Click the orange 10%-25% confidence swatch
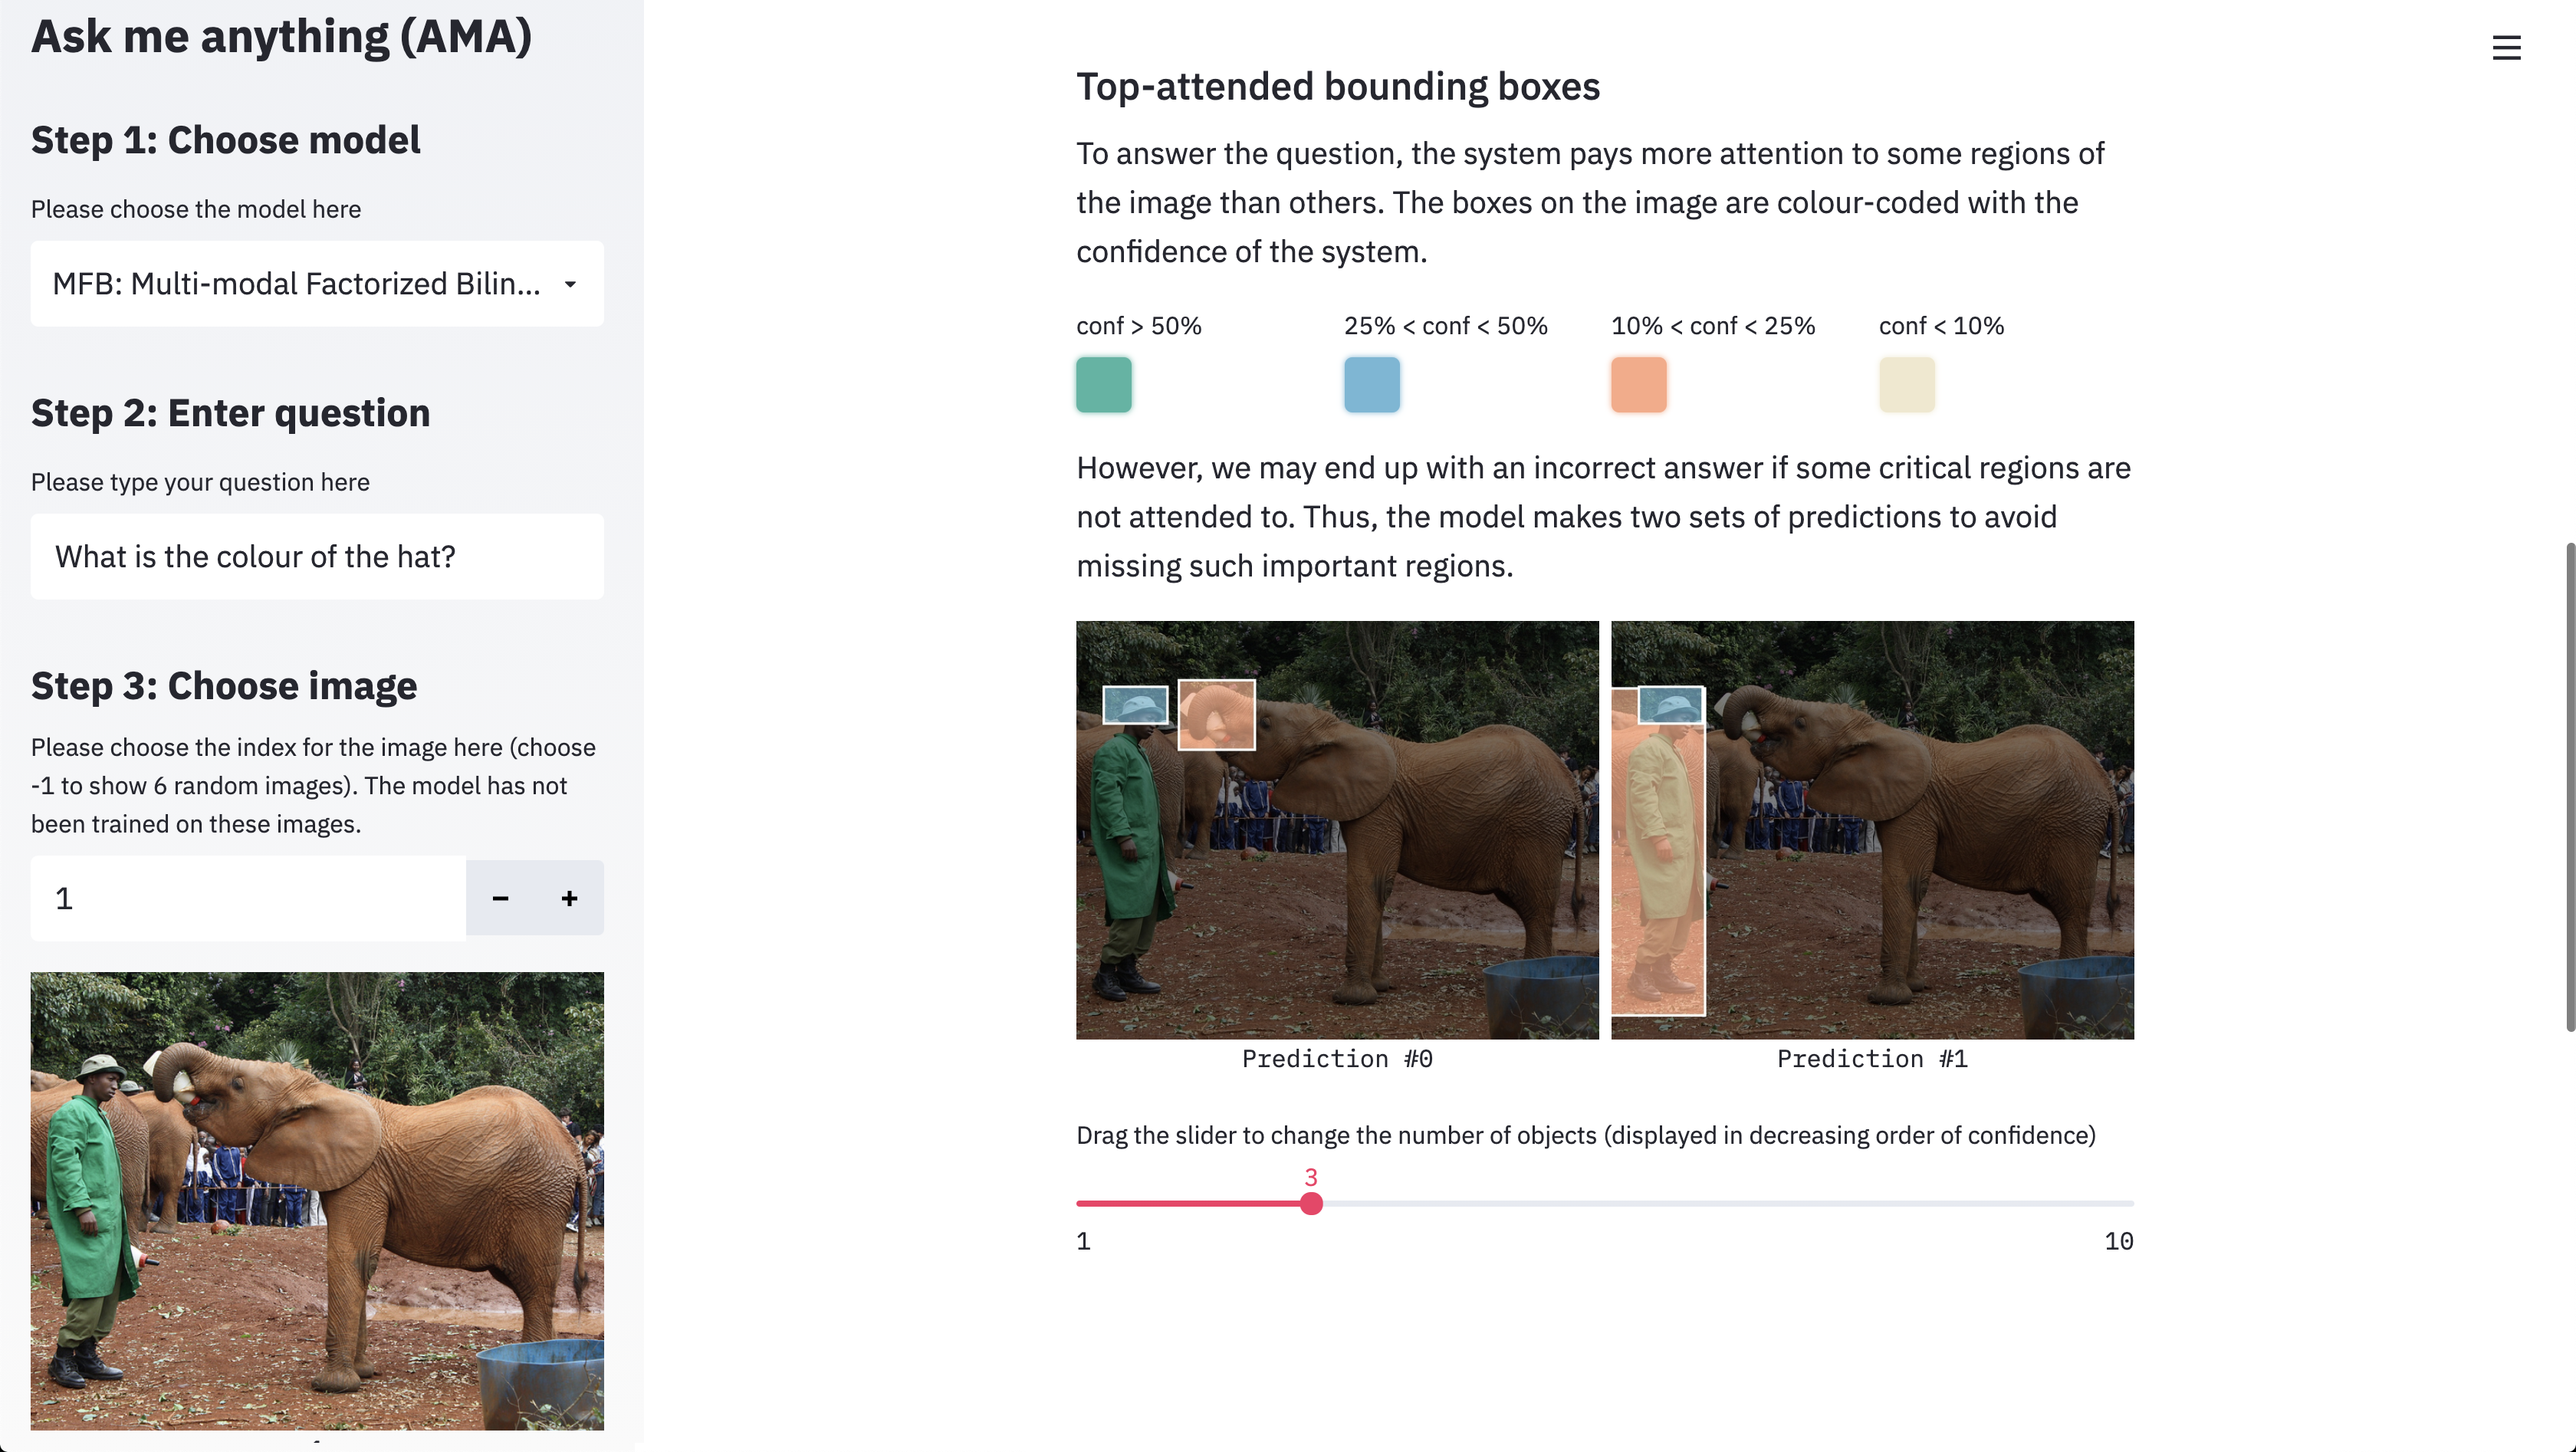2576x1452 pixels. [1638, 385]
